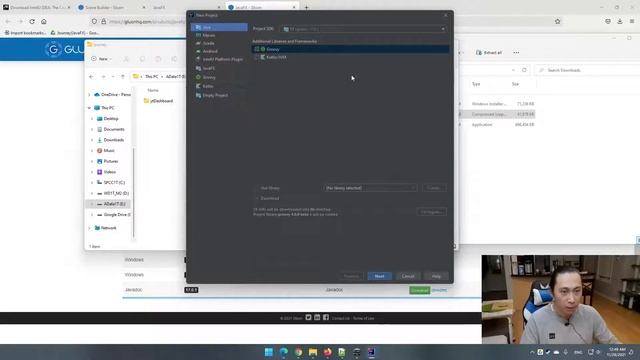This screenshot has width=640, height=360.
Task: Expand the Network node in File Explorer
Action: click(90, 228)
